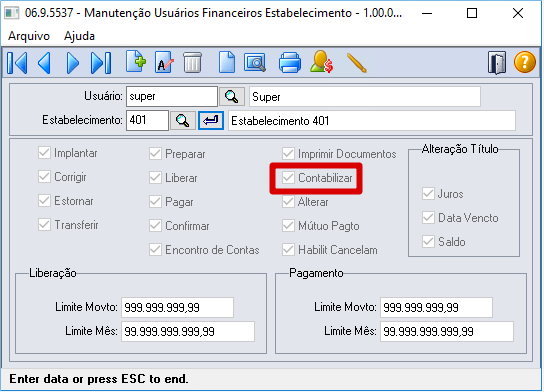The width and height of the screenshot is (544, 392).
Task: Toggle the Preparar checkbox
Action: pyautogui.click(x=155, y=154)
